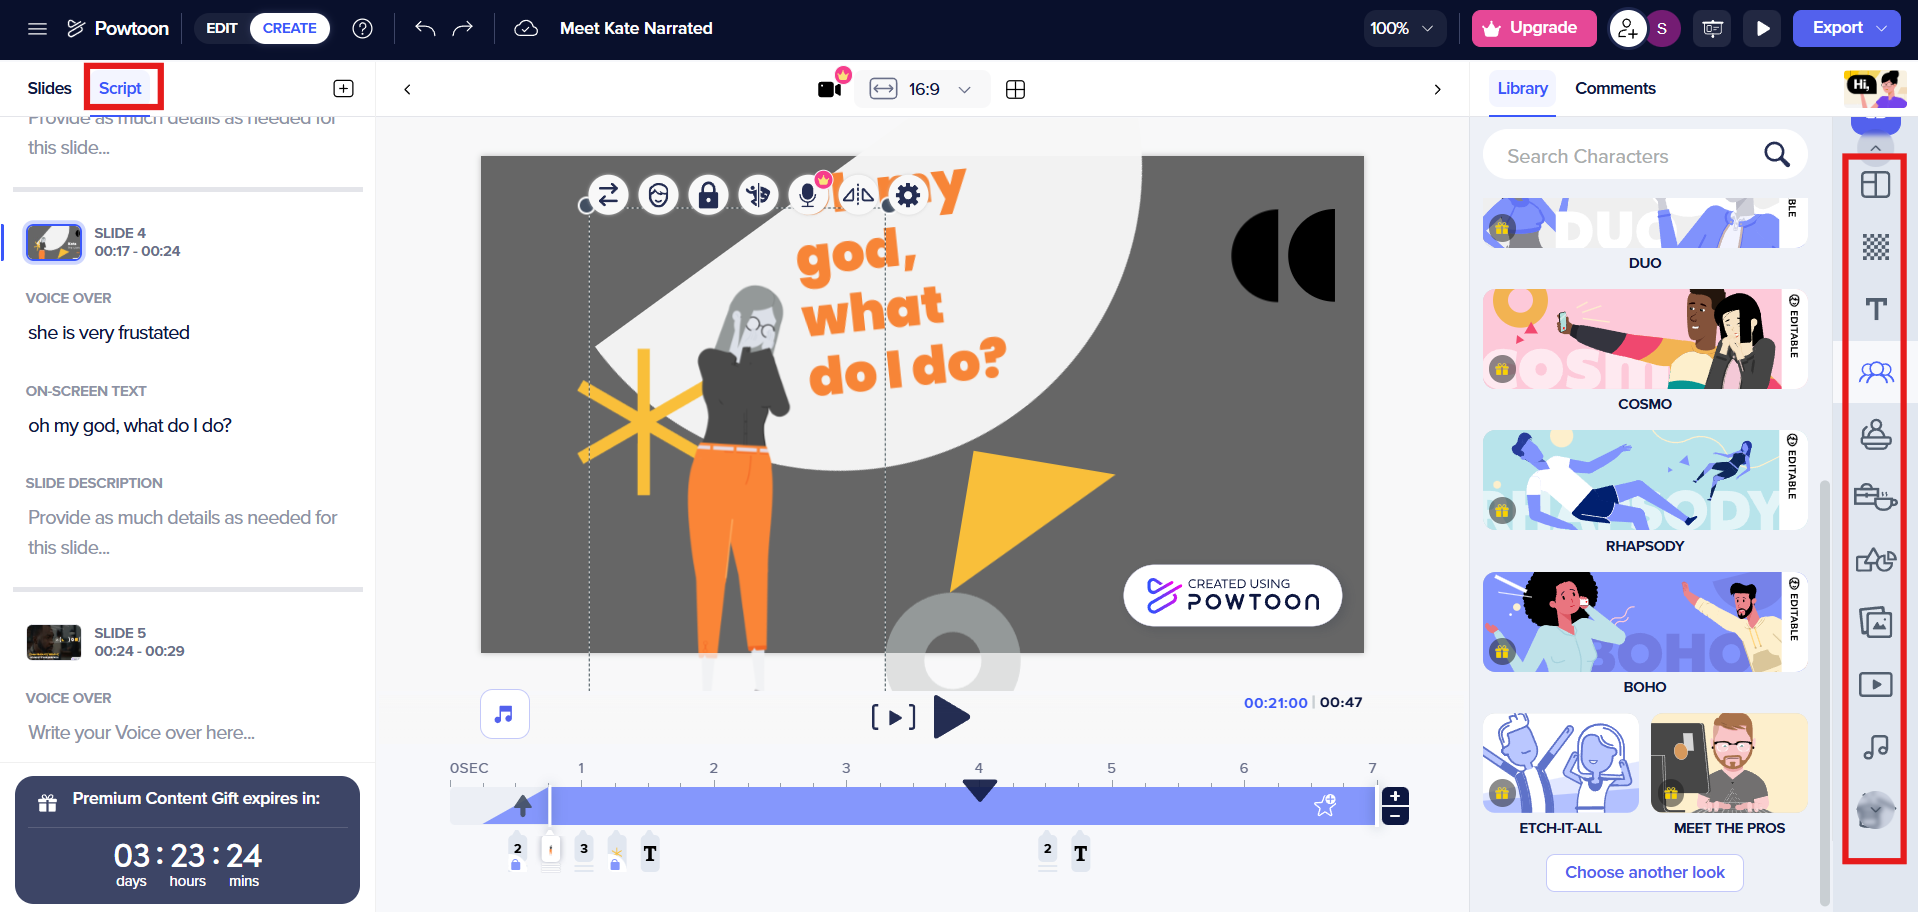
Task: Click the user avatar S
Action: tap(1662, 28)
